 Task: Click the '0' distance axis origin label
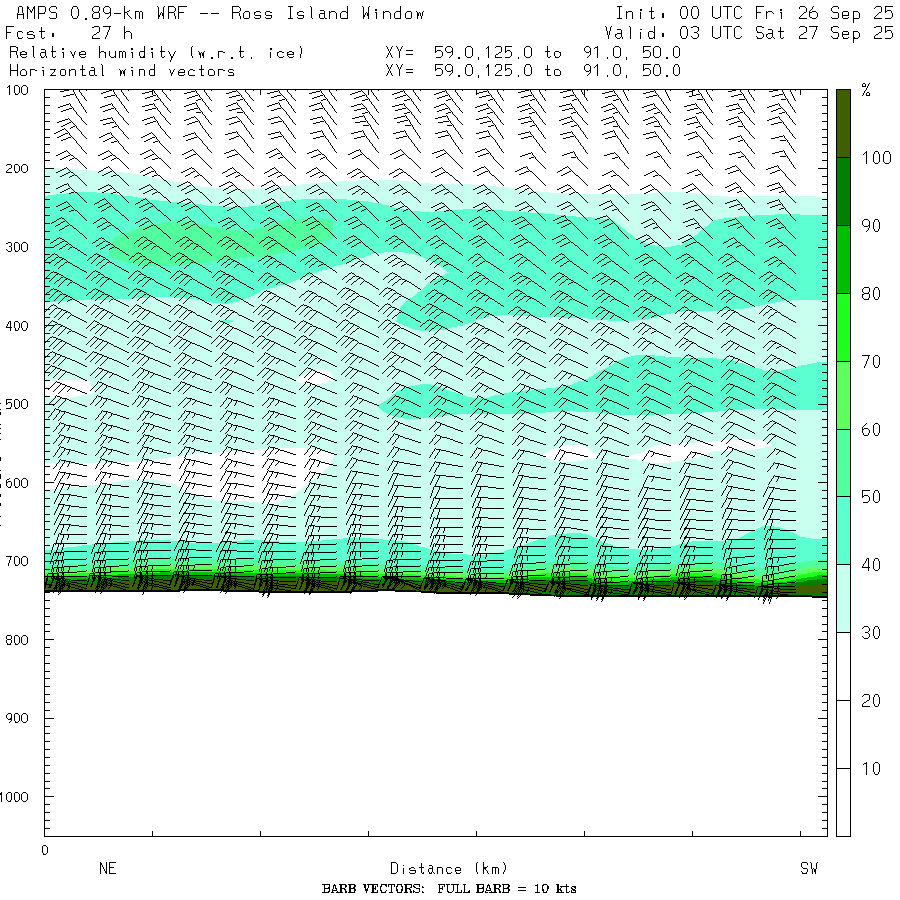[45, 851]
